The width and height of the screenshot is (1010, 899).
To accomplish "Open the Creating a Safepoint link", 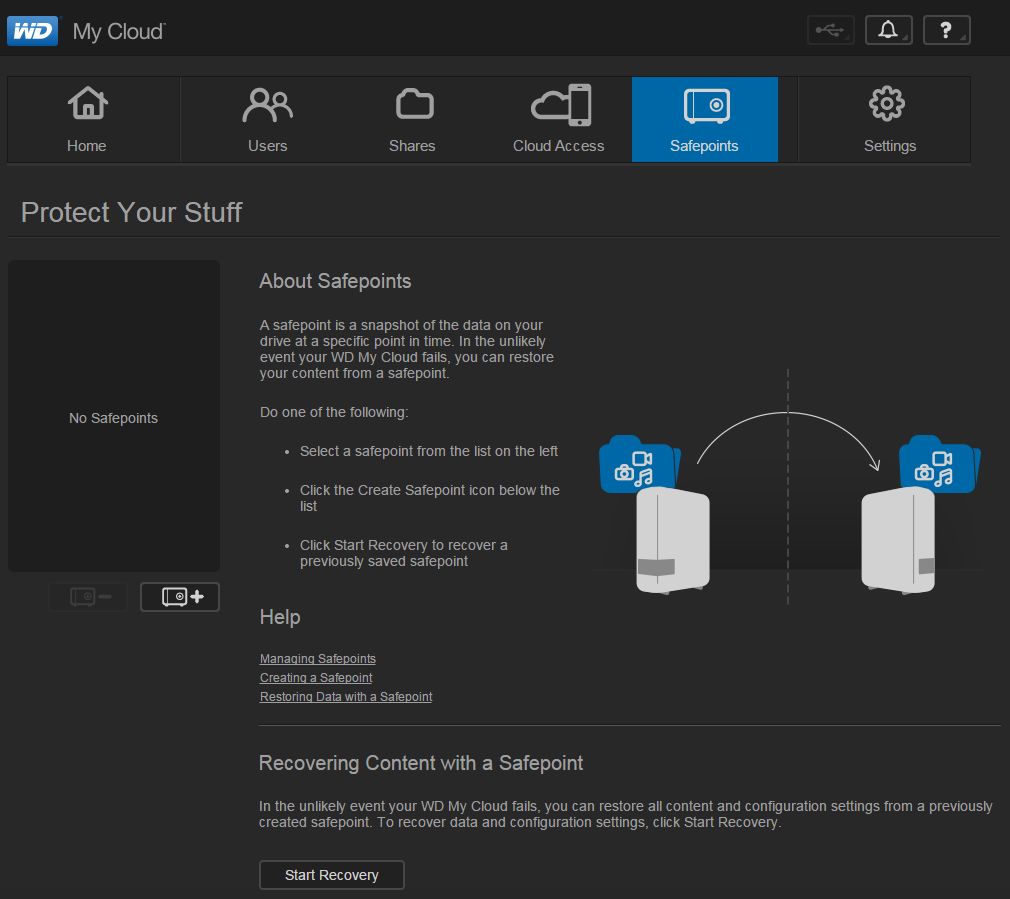I will coord(316,677).
